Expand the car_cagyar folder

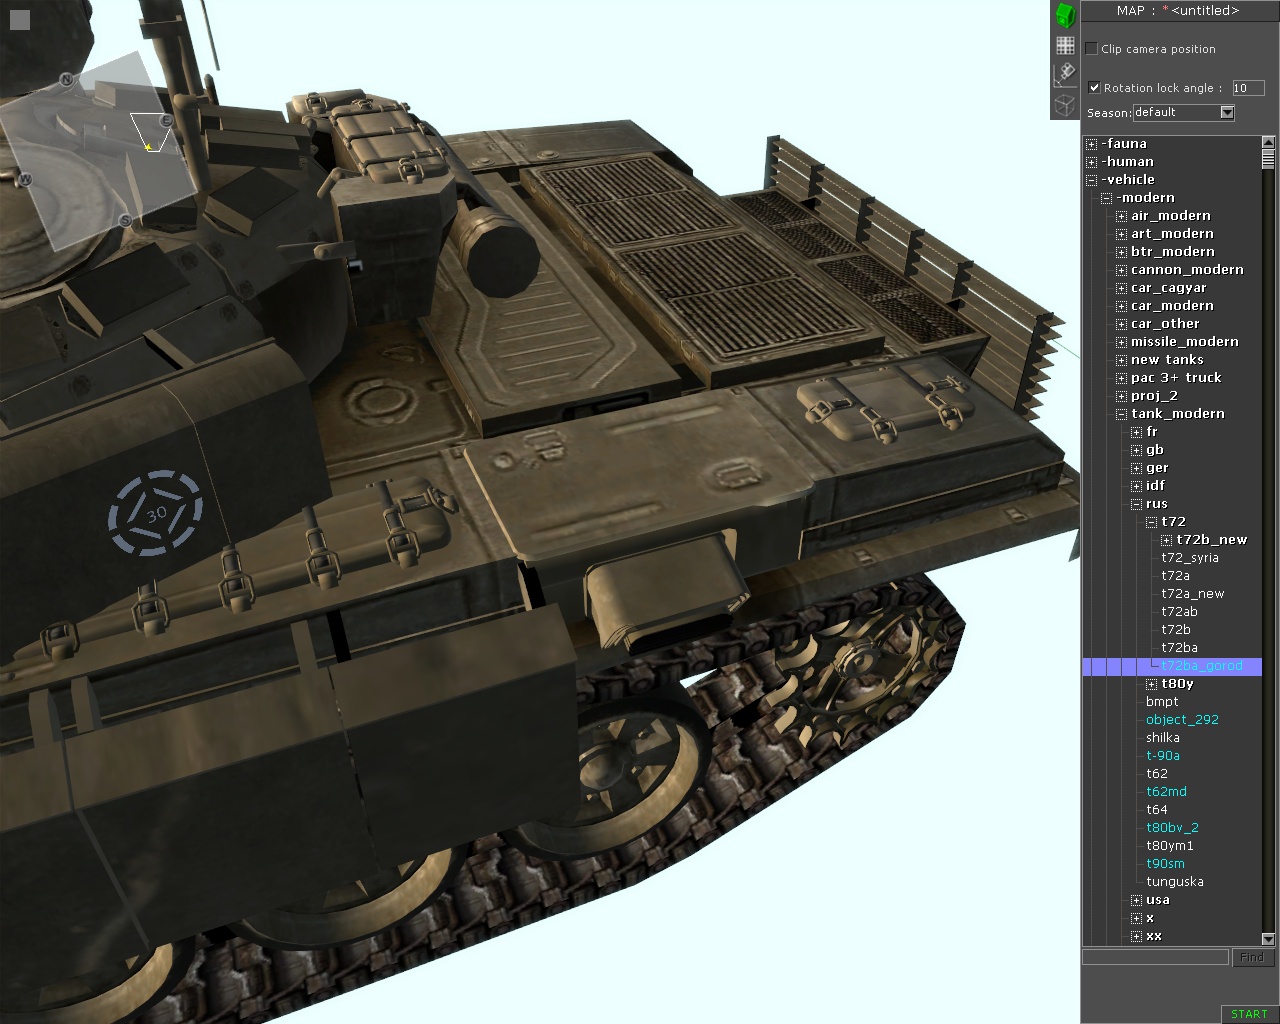point(1121,288)
